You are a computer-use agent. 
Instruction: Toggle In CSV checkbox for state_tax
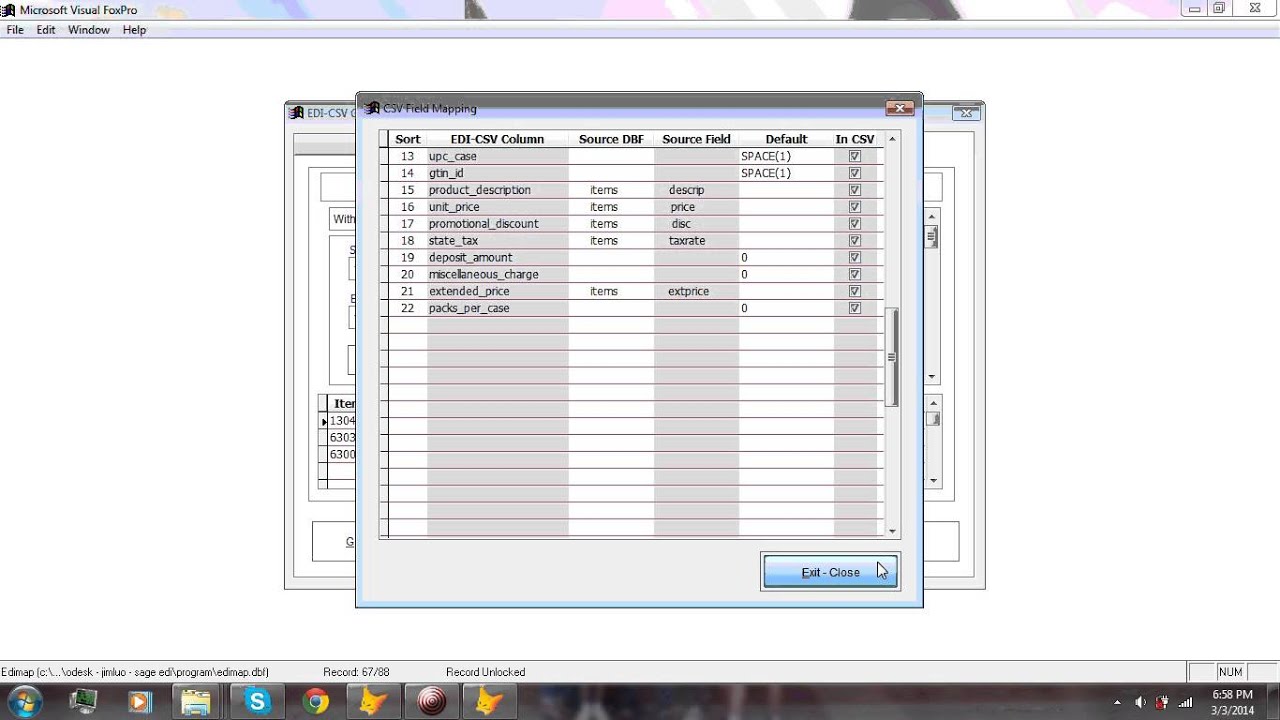point(855,241)
